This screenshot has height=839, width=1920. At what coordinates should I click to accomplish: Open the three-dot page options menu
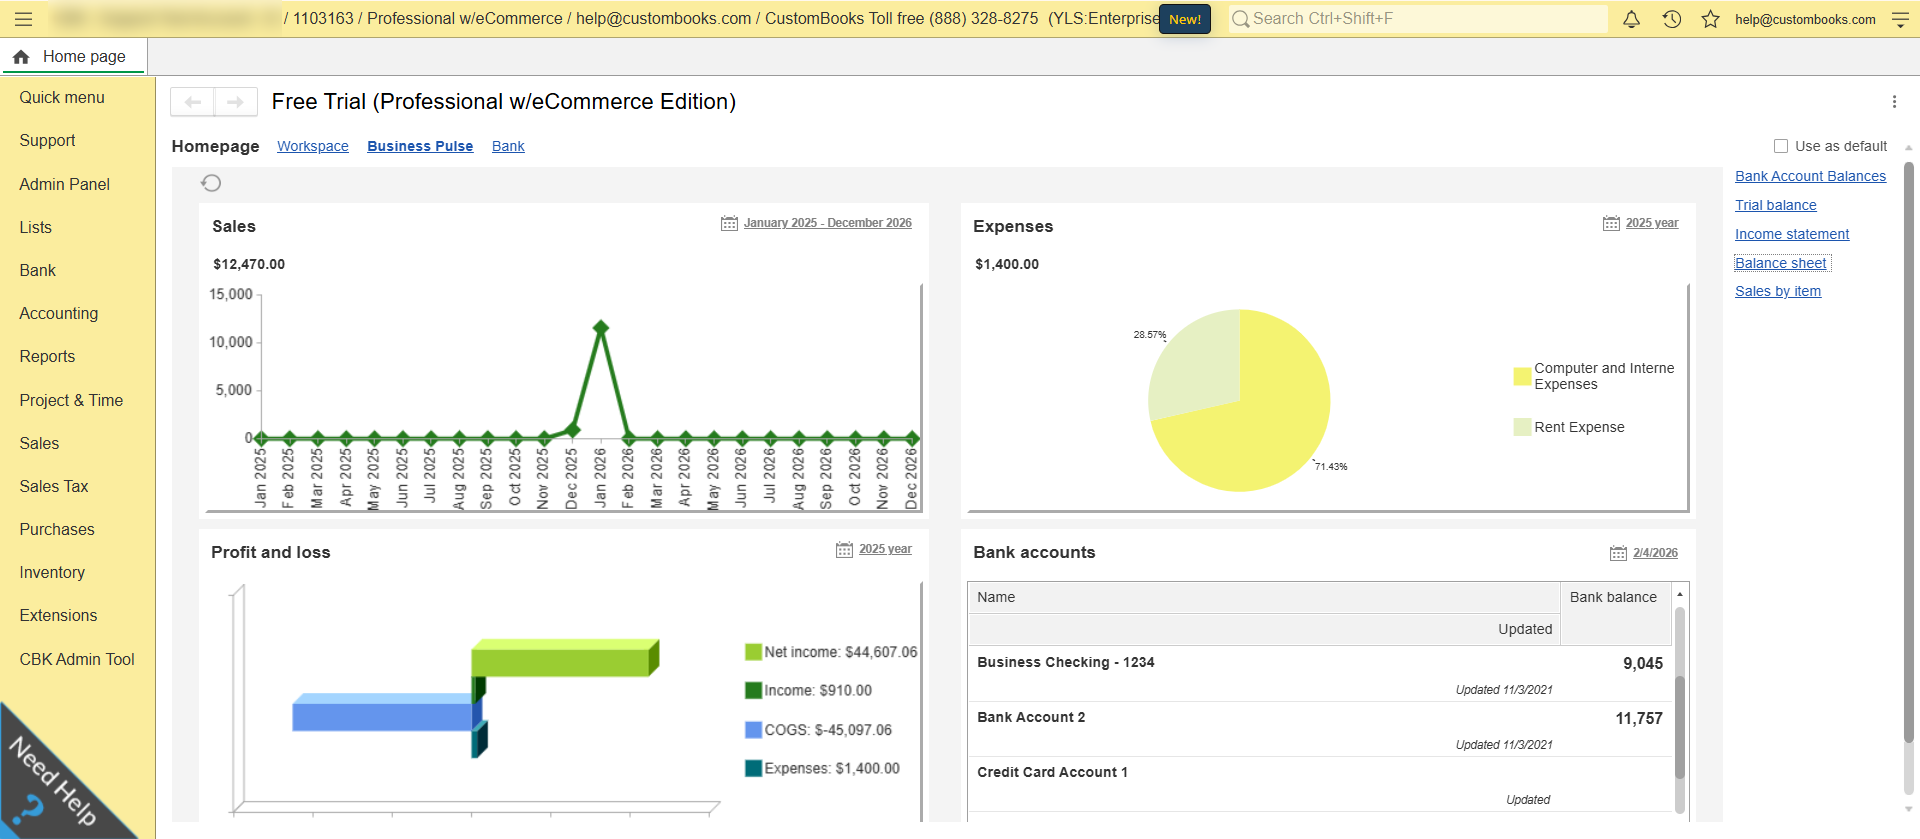(1894, 102)
